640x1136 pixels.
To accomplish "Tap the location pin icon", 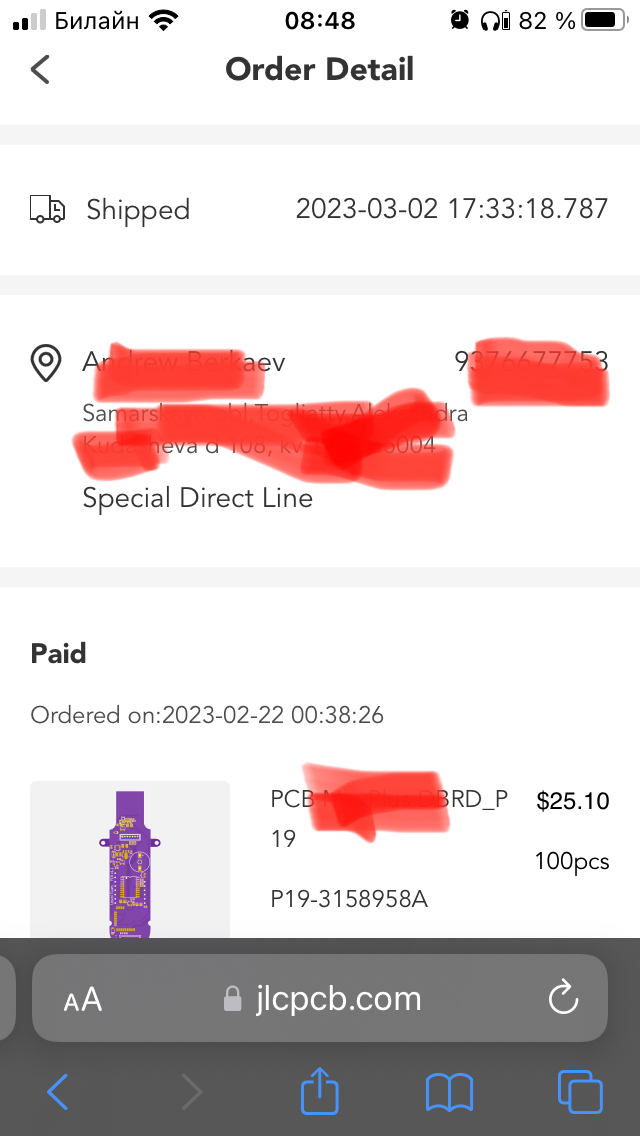I will coord(47,362).
